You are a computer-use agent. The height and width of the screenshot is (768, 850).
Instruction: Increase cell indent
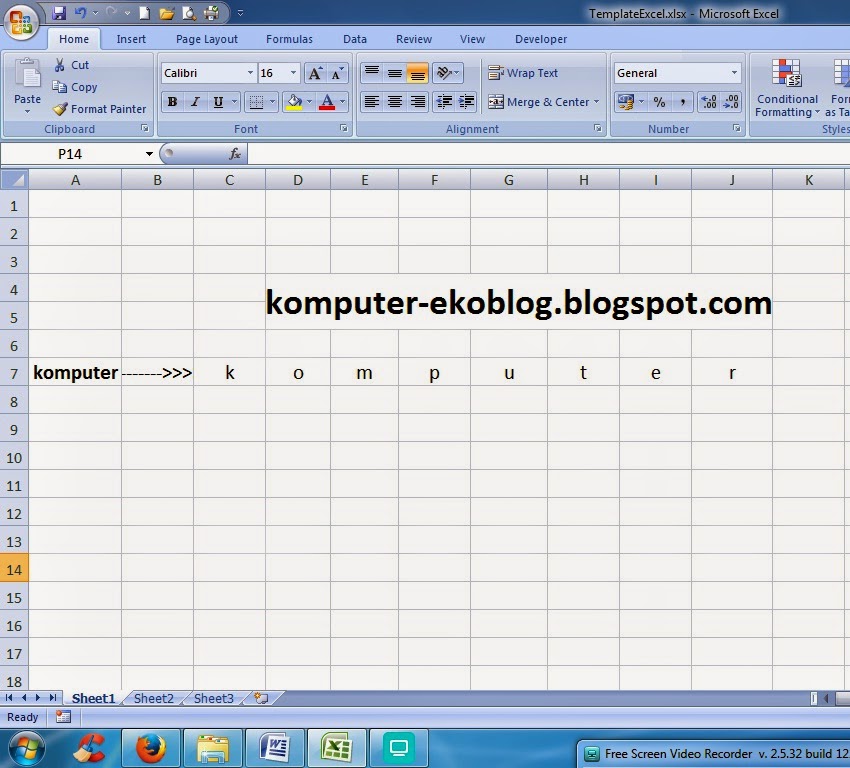(466, 102)
